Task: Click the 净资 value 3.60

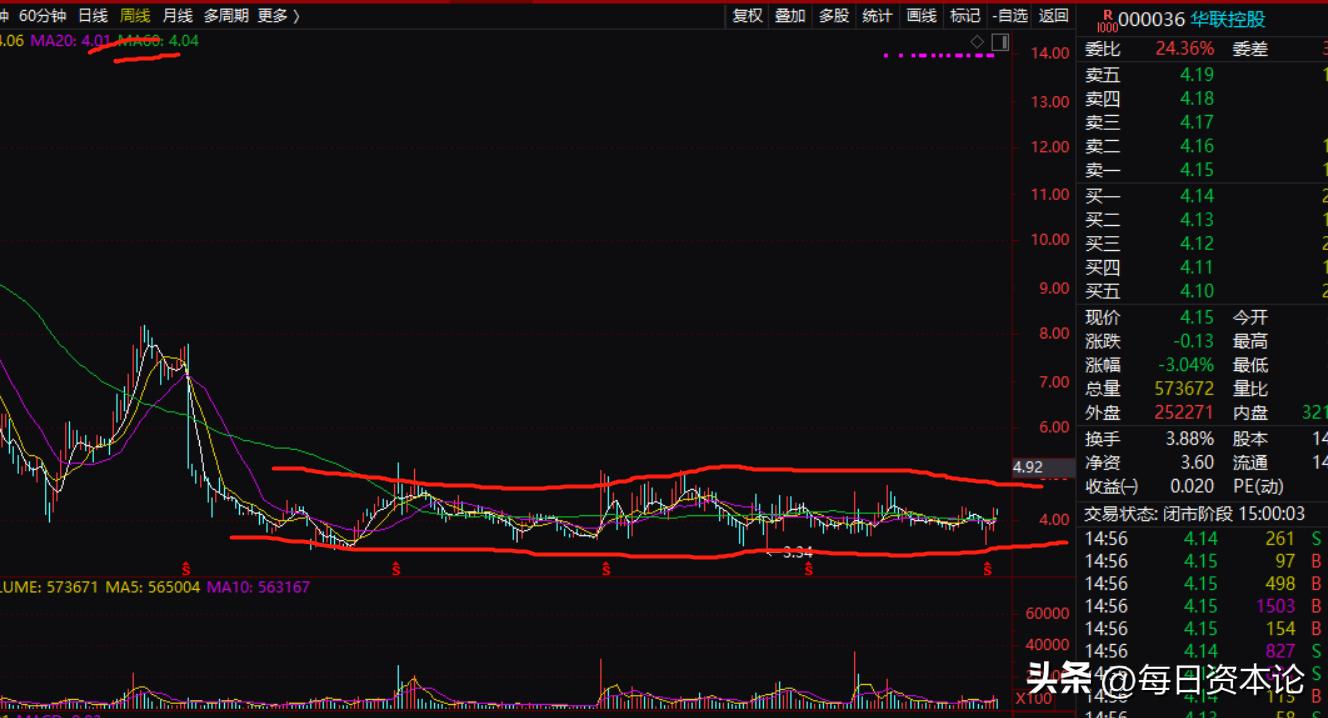Action: [1197, 463]
